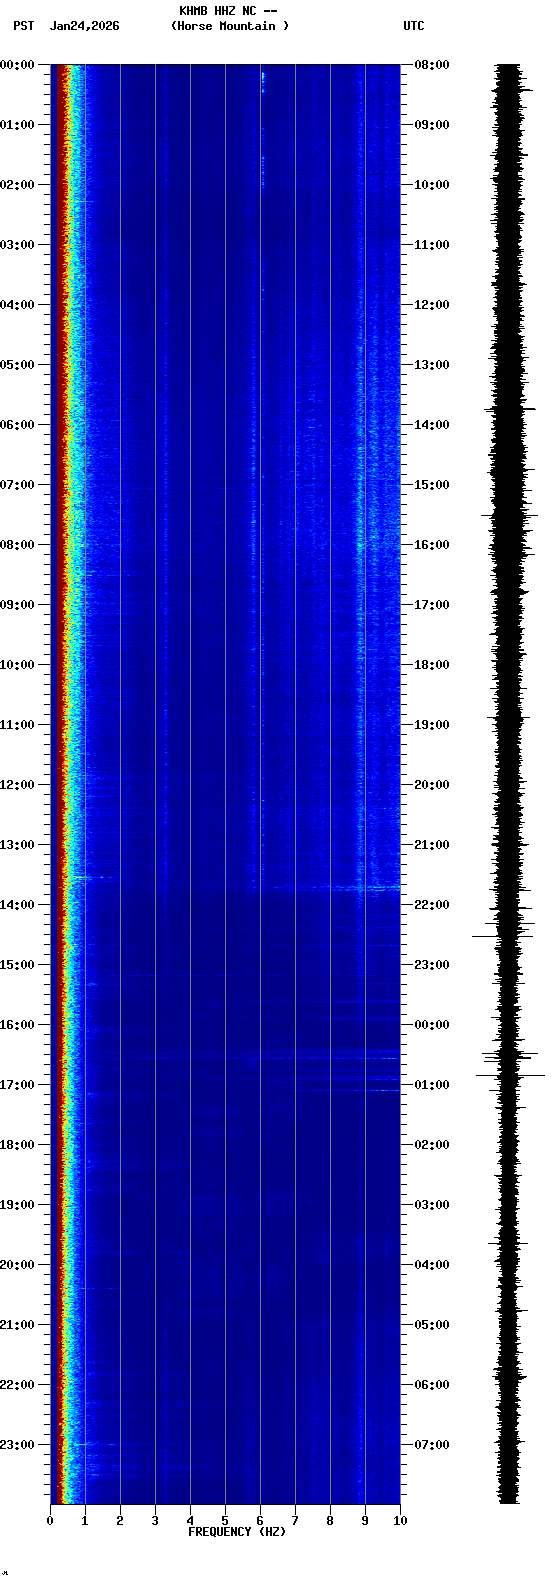The image size is (552, 1584).
Task: Click the Jan24,2026 date label
Action: point(84,26)
